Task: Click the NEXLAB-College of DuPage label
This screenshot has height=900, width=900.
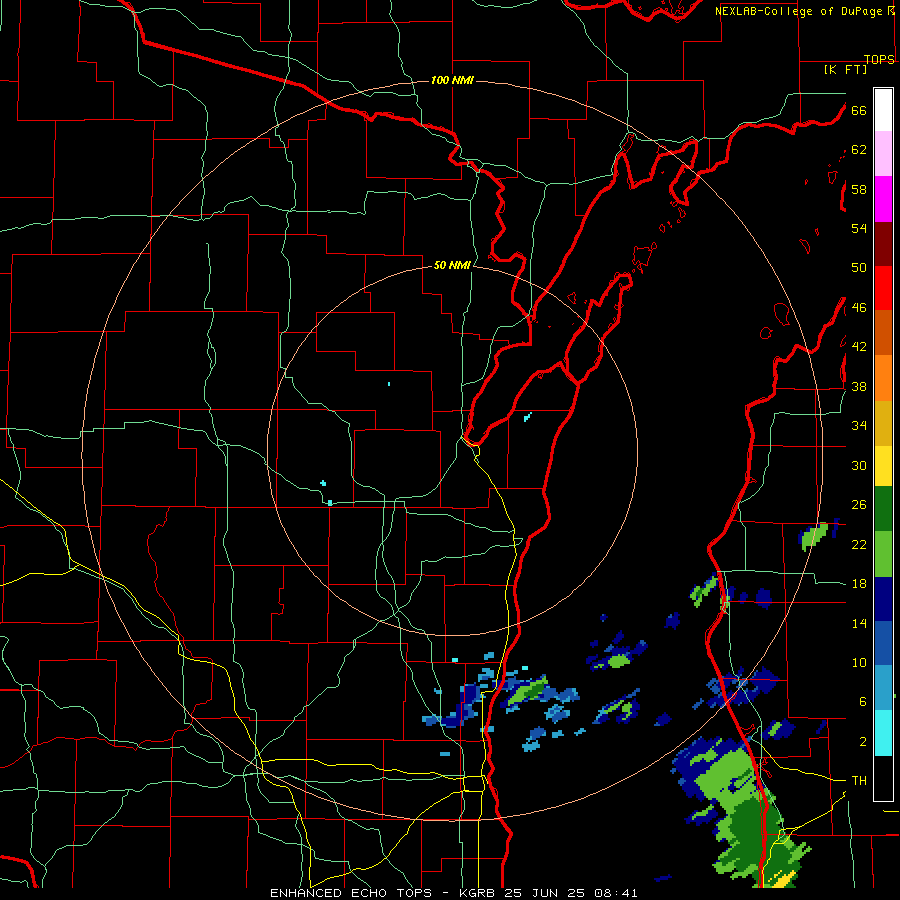Action: (800, 11)
